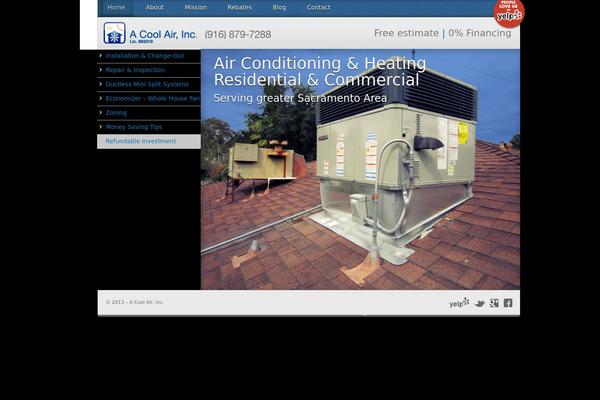Click the A Cool Air house logo

tap(114, 33)
